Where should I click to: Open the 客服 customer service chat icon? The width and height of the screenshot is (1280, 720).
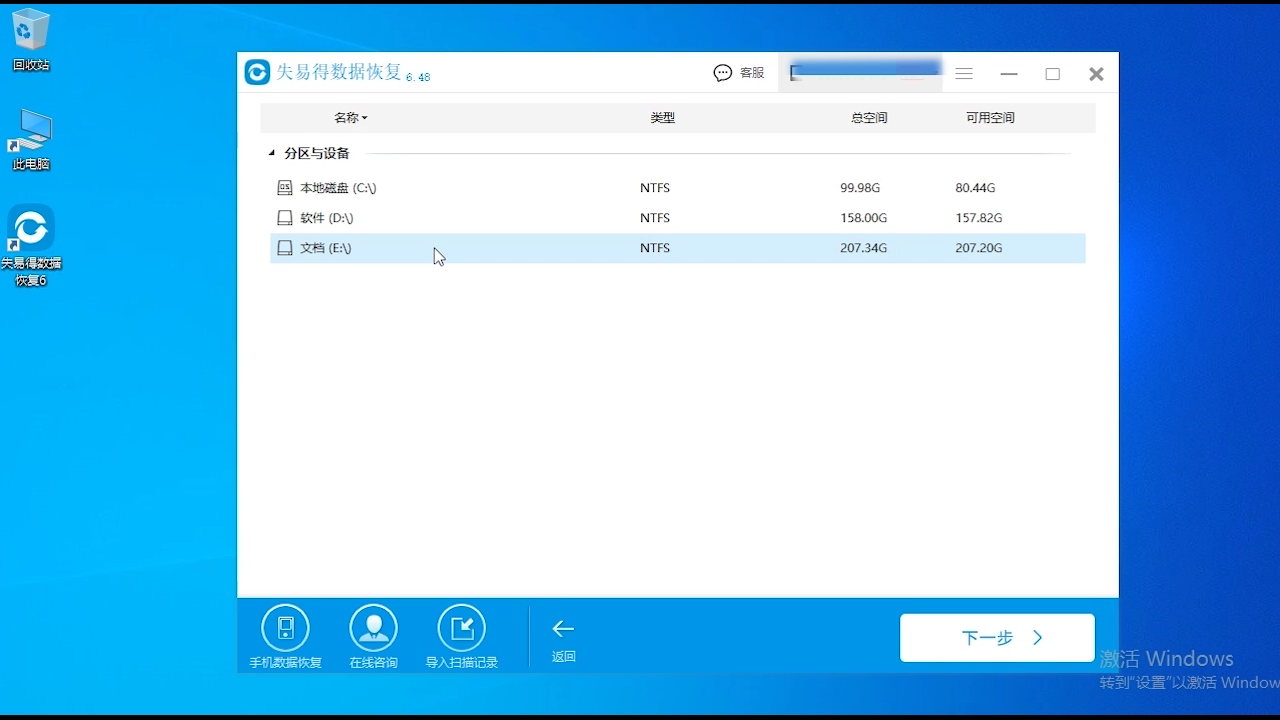point(722,72)
